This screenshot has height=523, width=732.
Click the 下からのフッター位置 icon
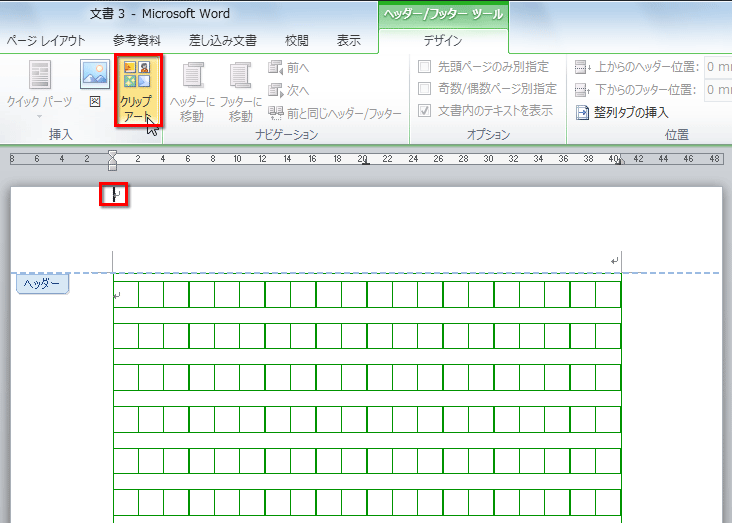[x=582, y=89]
